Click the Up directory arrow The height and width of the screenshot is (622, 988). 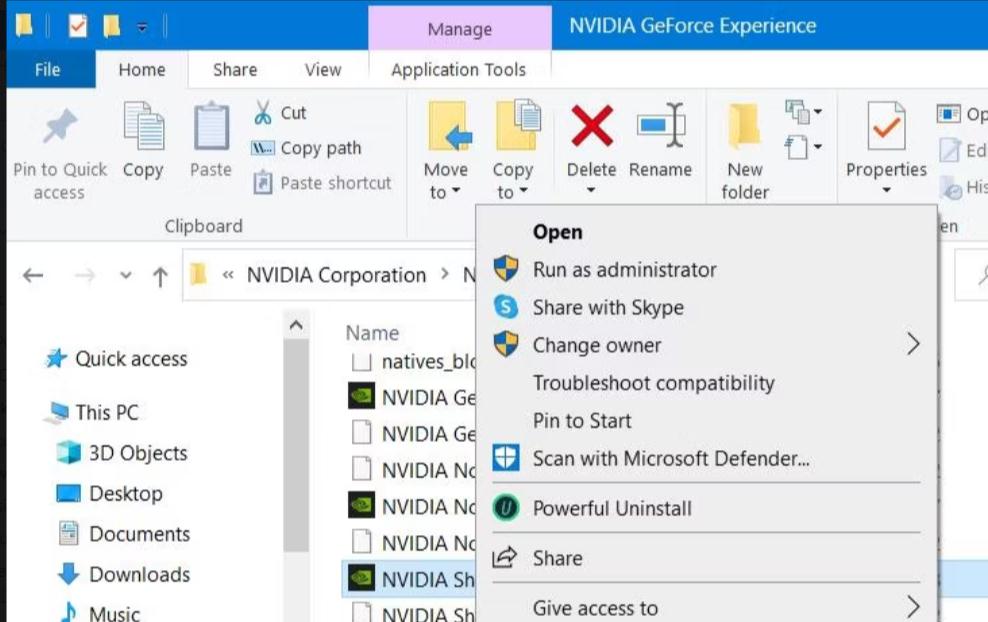click(x=159, y=276)
